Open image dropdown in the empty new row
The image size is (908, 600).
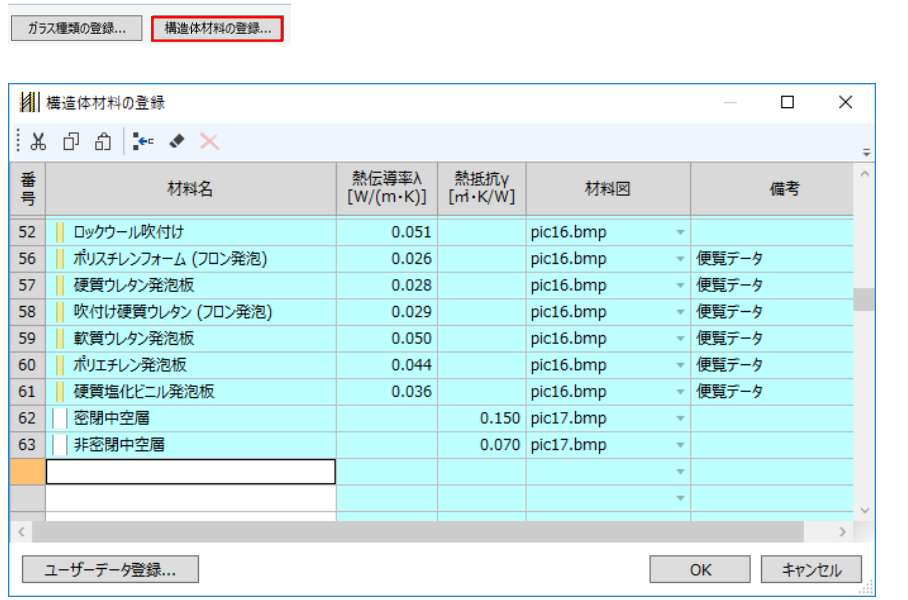click(680, 471)
